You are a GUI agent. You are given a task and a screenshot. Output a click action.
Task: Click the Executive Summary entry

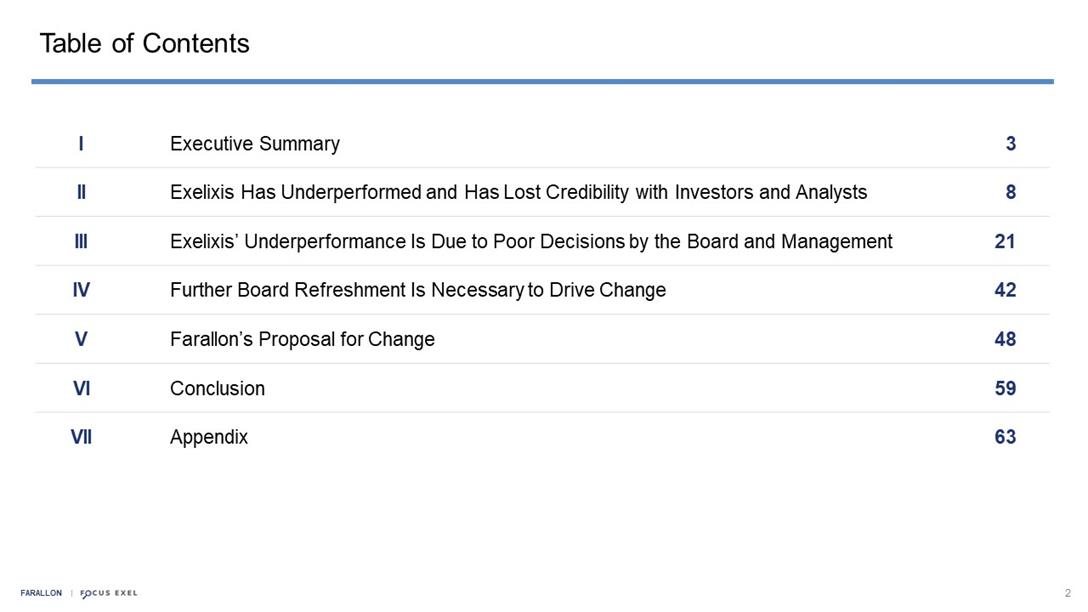[x=255, y=144]
